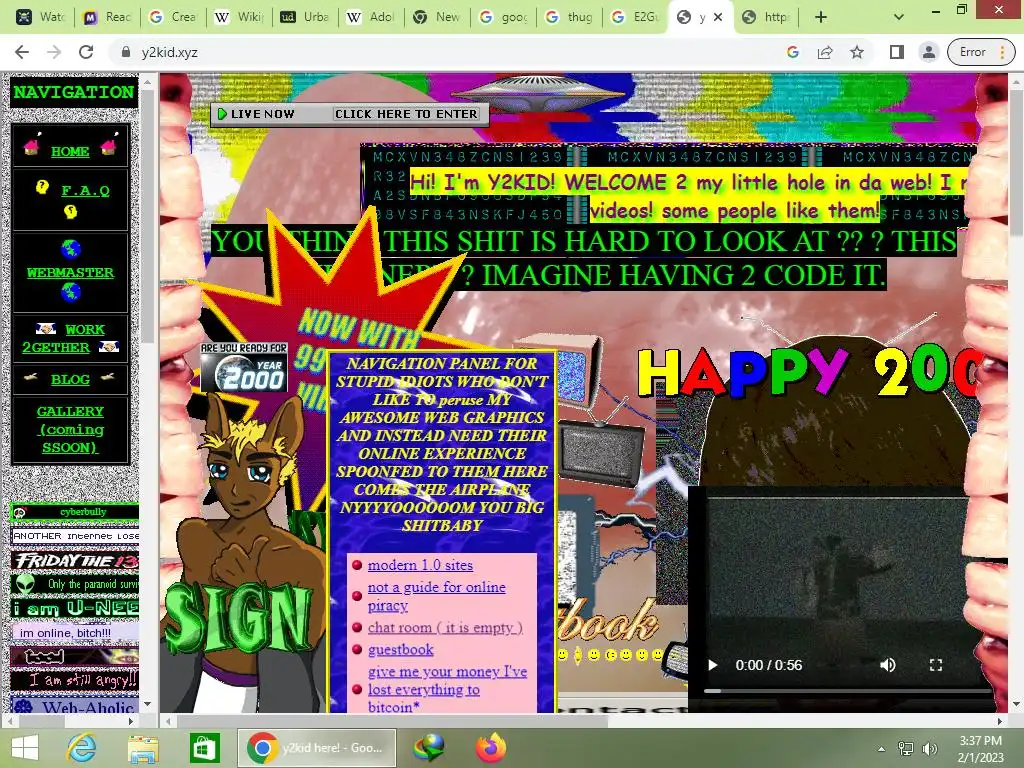This screenshot has width=1024, height=768.
Task: Open the WEBMASTER navigation link
Action: pos(70,272)
